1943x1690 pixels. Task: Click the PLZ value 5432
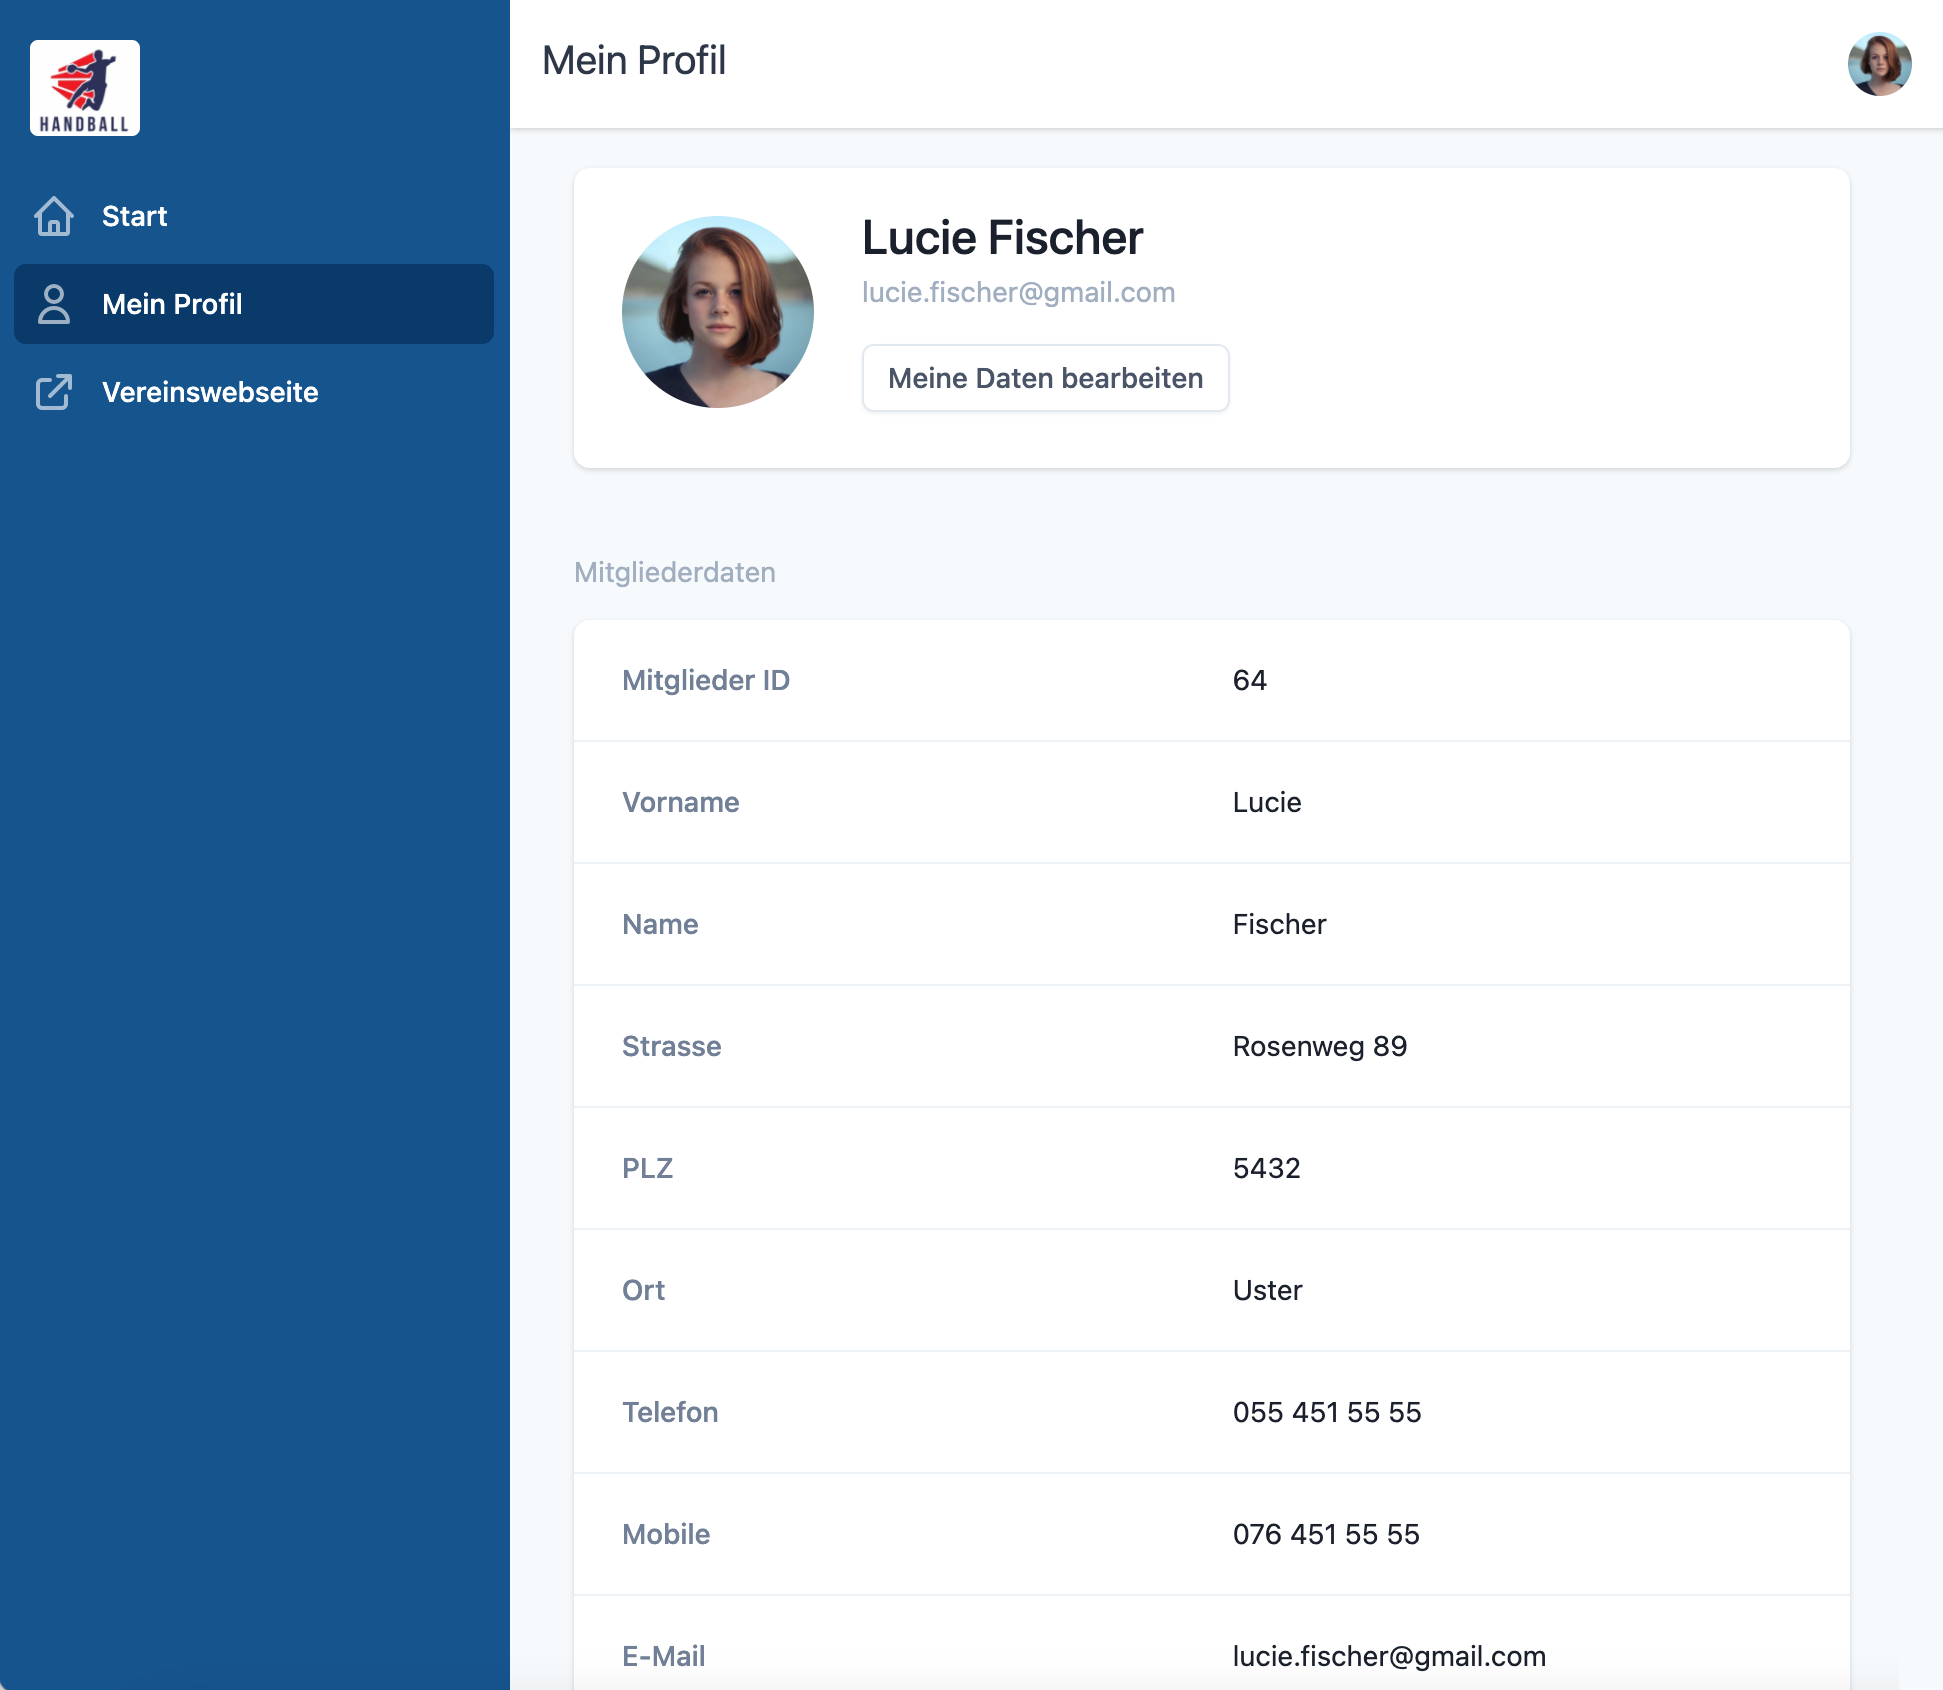(1266, 1168)
